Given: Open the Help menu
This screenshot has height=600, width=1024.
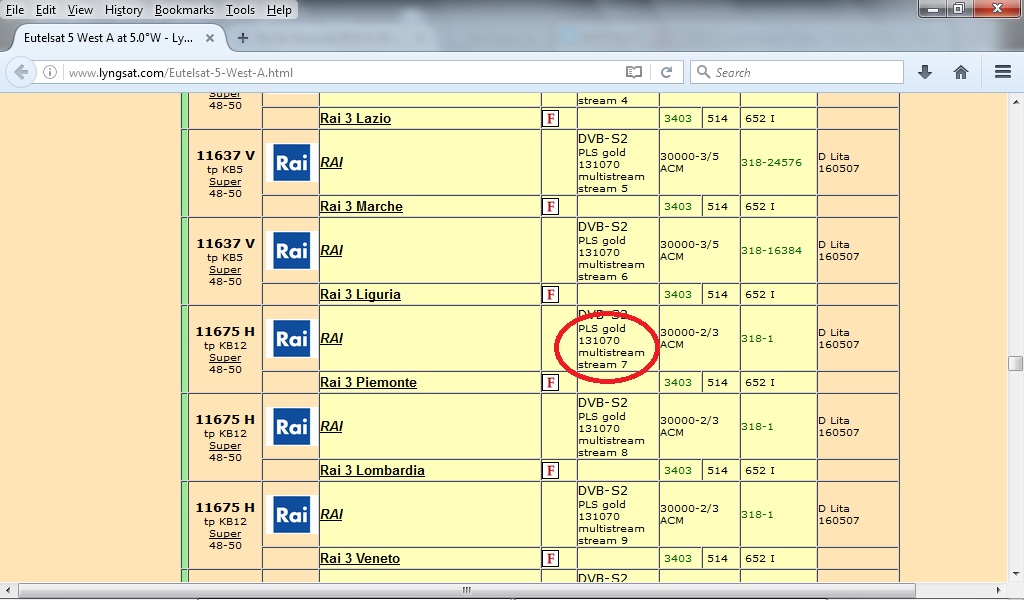Looking at the screenshot, I should pos(280,10).
